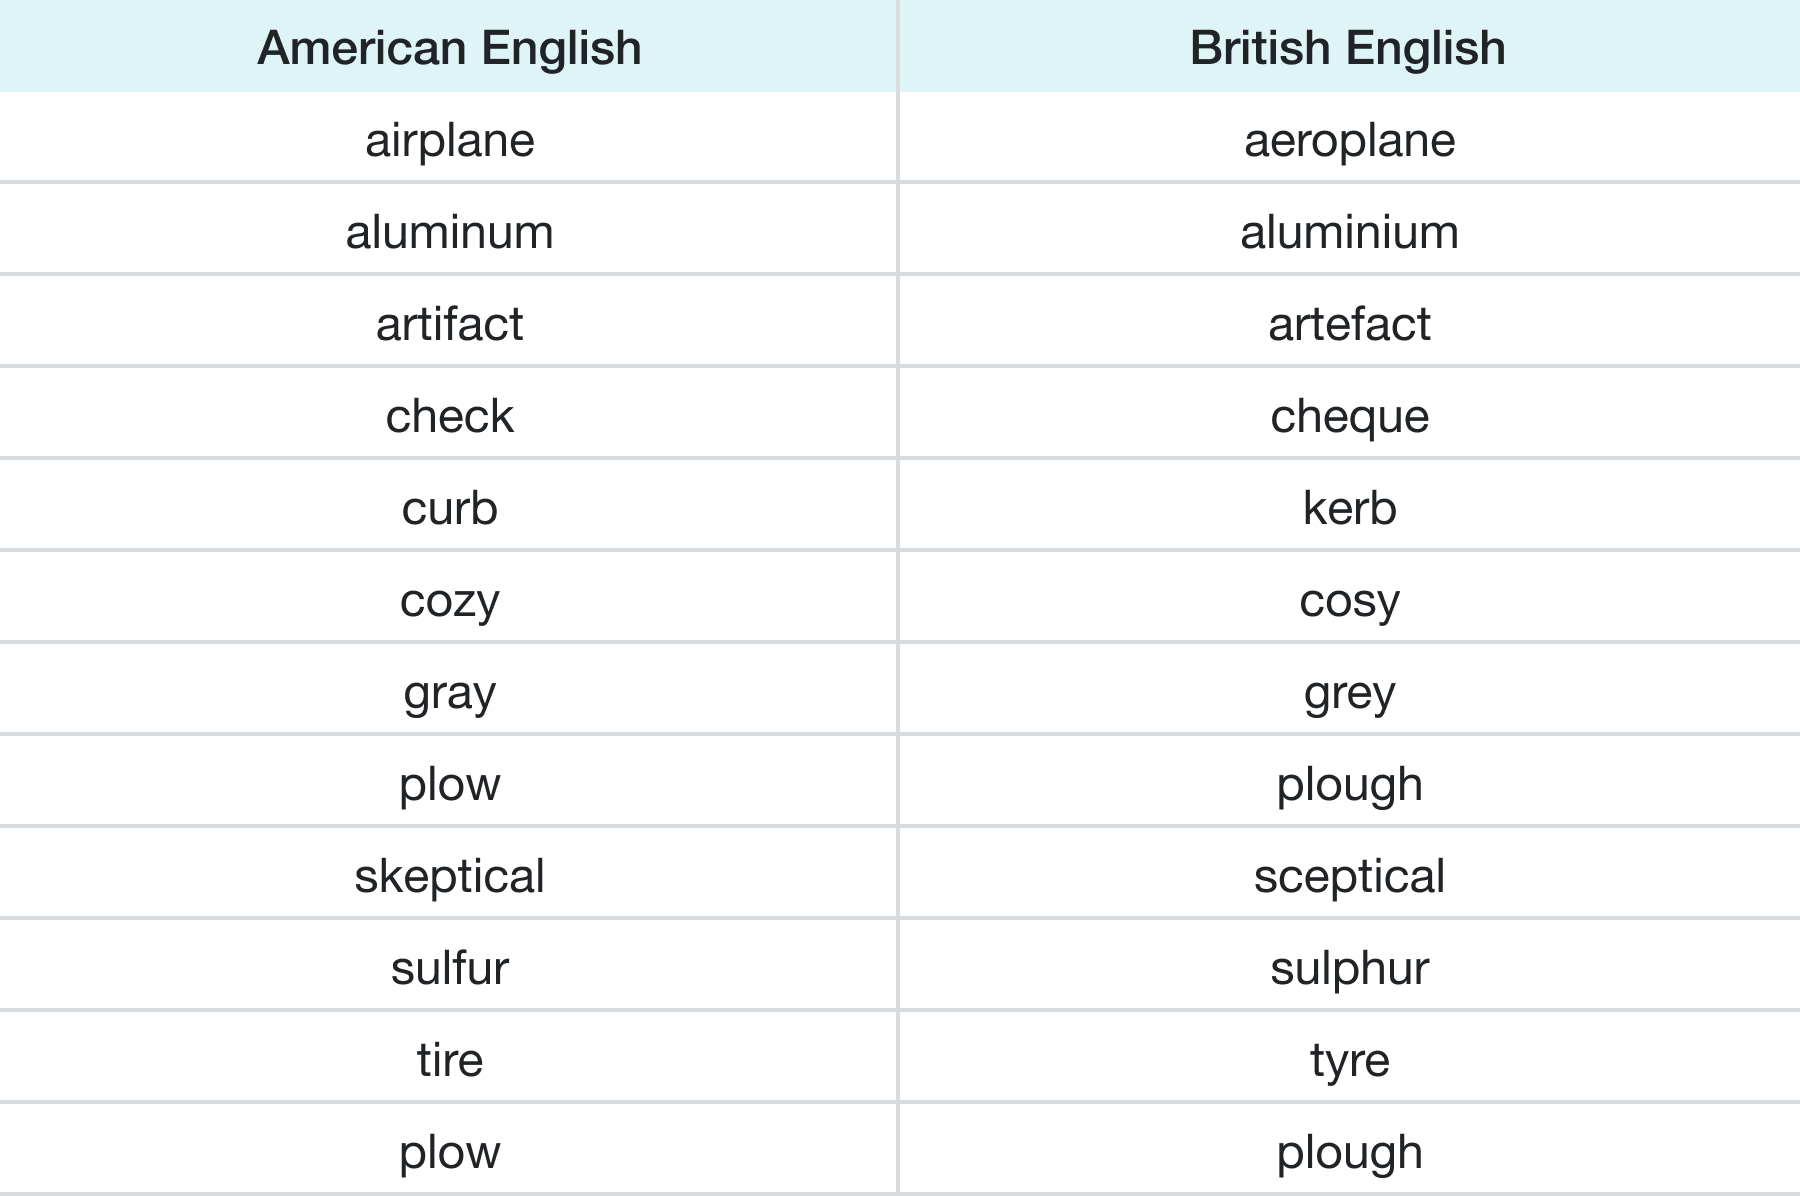Viewport: 1800px width, 1196px height.
Task: Select the grey cell
Action: [1349, 692]
